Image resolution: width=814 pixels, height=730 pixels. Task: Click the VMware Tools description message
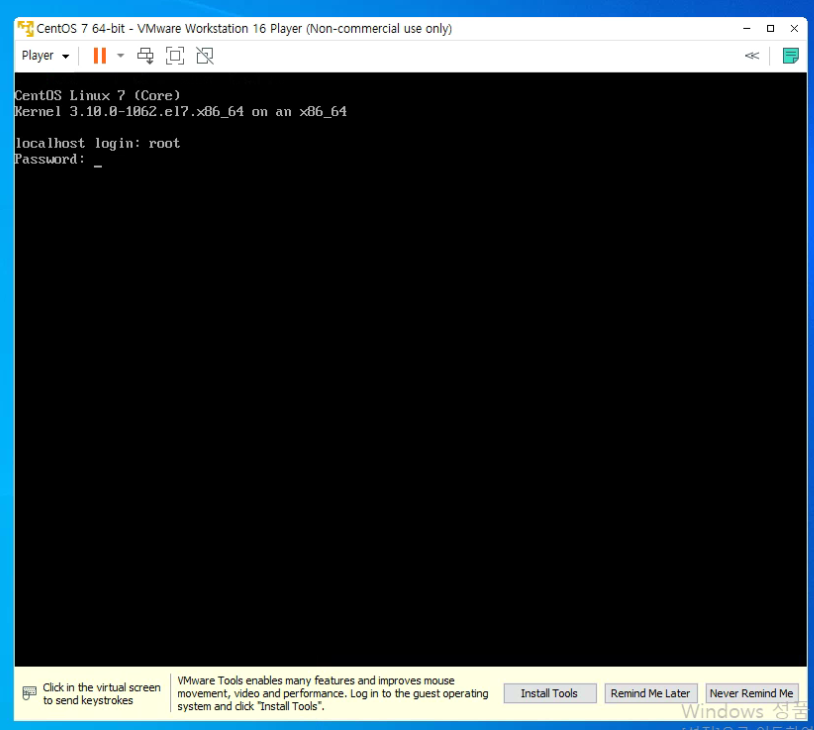click(333, 693)
